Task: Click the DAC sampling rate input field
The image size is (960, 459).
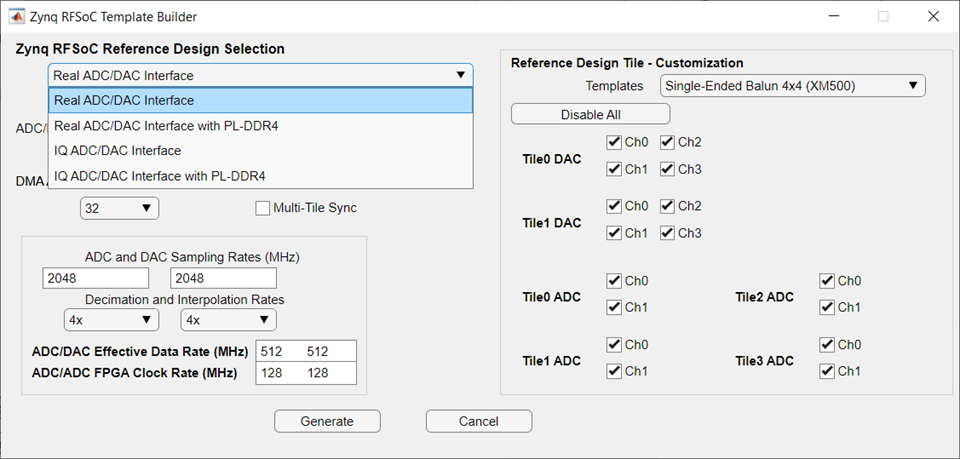Action: (223, 278)
